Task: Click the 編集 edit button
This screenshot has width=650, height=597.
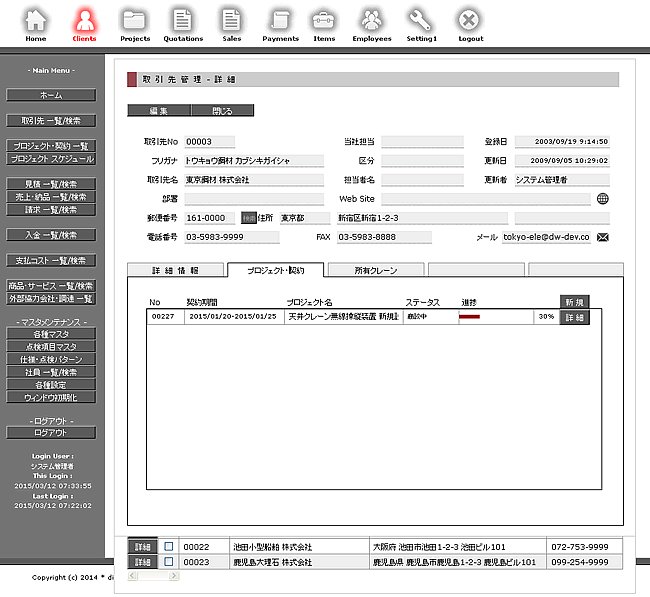Action: pos(159,111)
